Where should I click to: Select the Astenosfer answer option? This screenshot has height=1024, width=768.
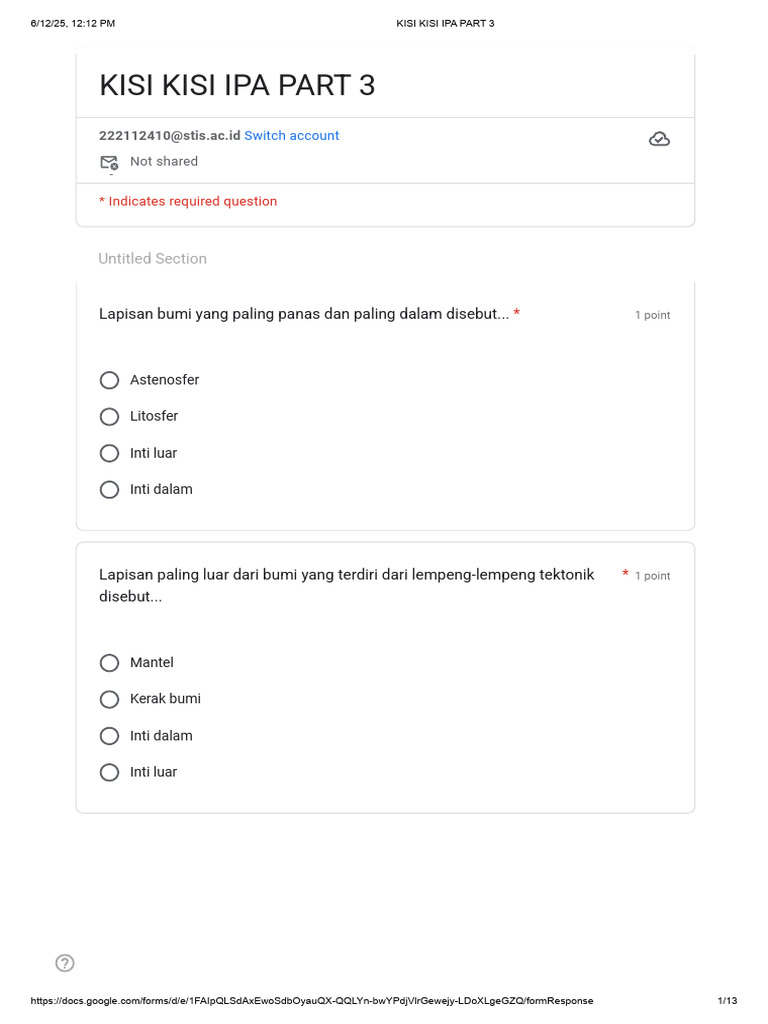click(x=110, y=380)
